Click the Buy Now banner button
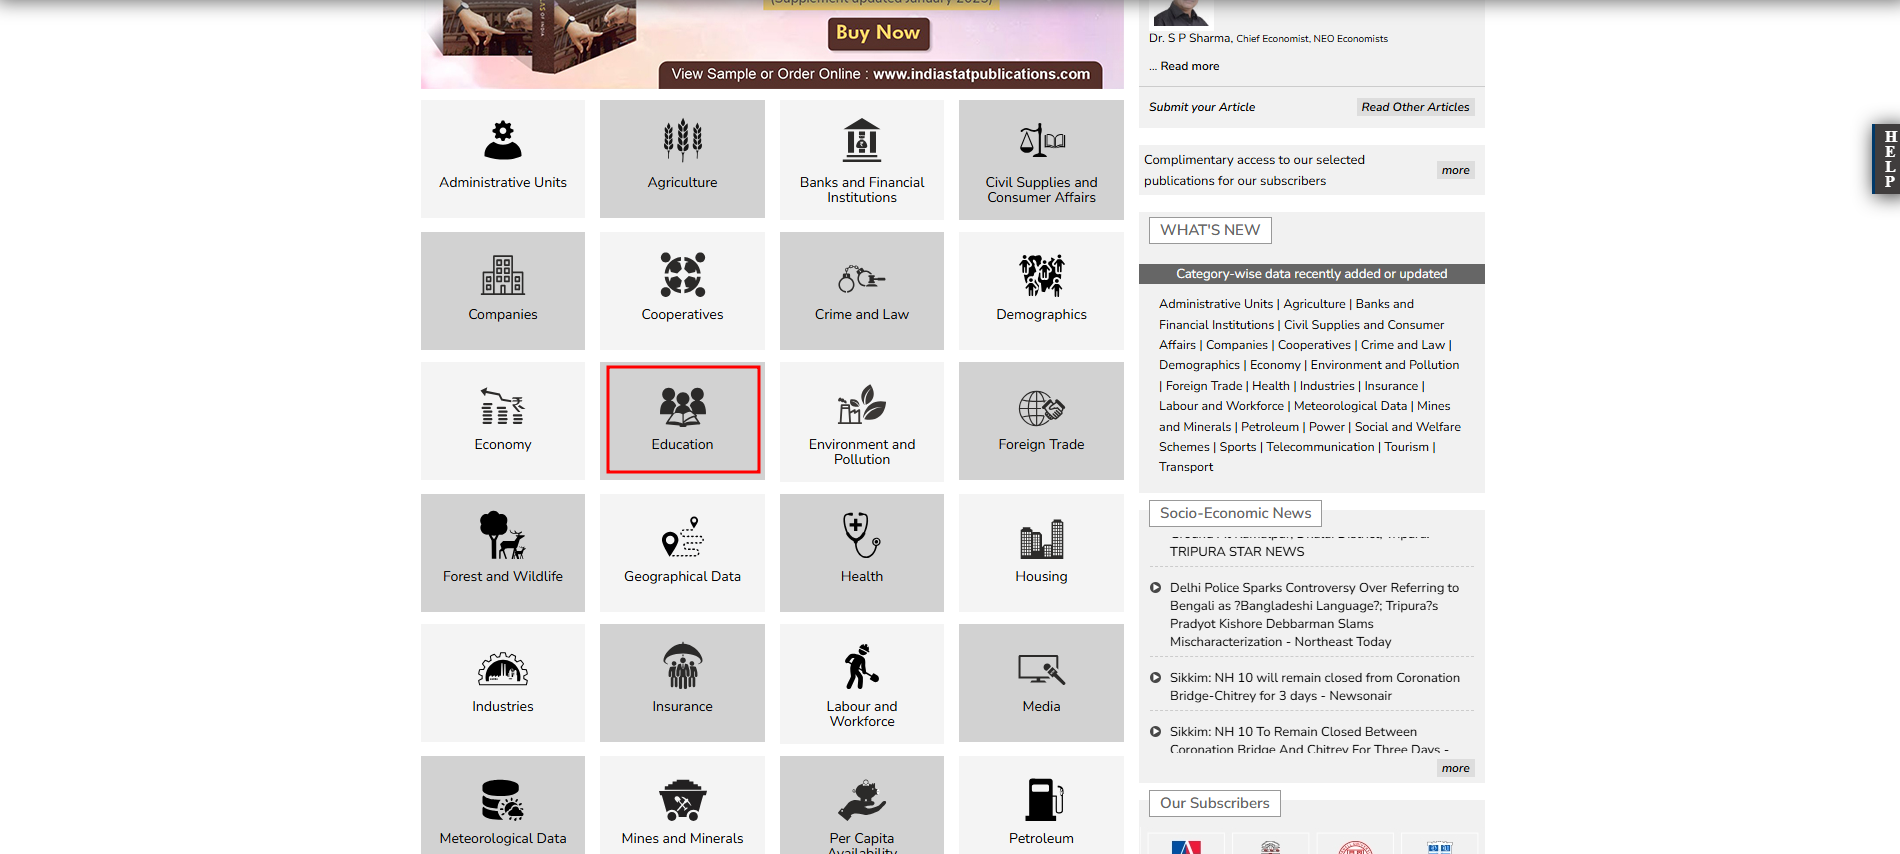This screenshot has height=854, width=1900. pos(878,33)
